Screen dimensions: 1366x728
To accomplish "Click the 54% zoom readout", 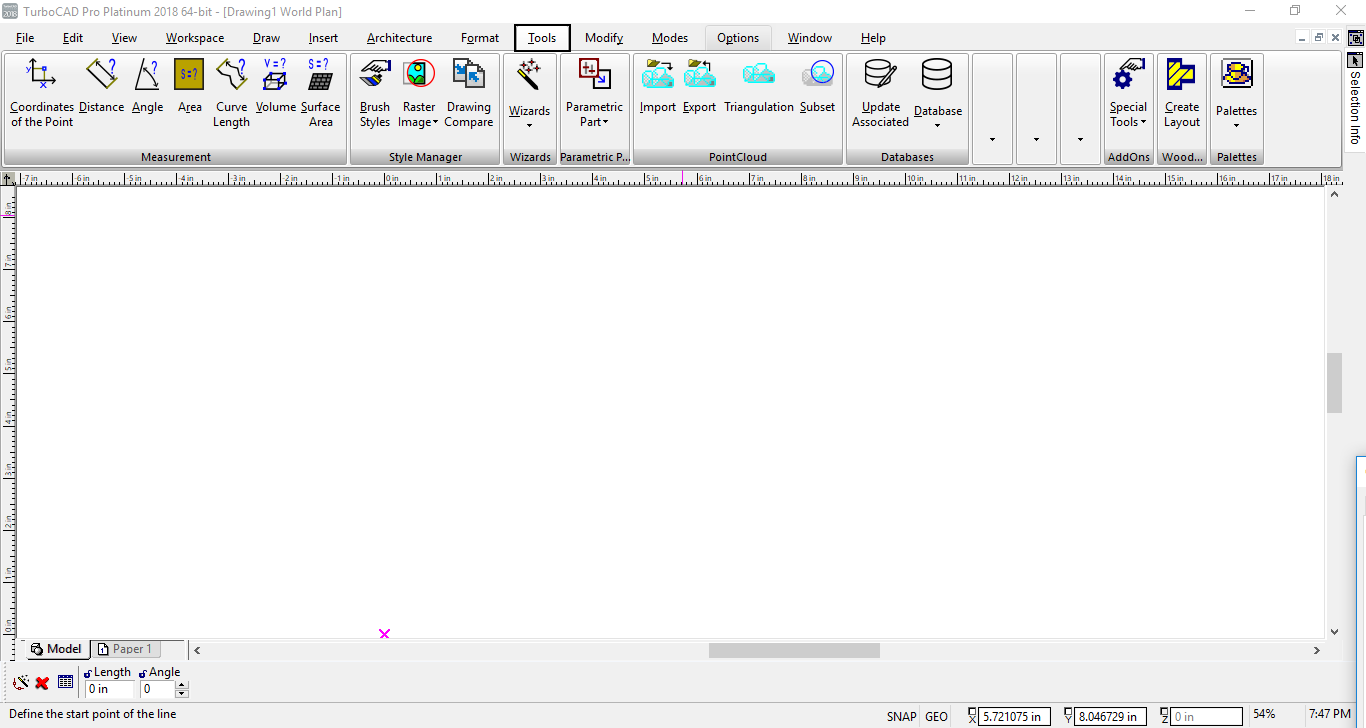I will point(1264,715).
